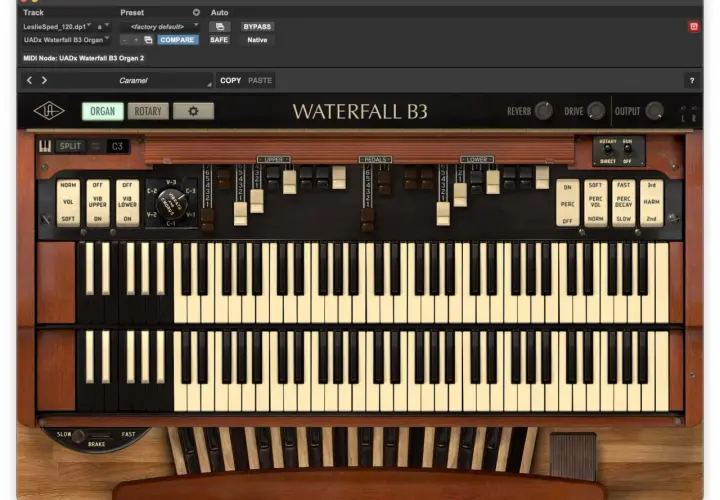Click the first brown UPPER drawbar
The width and height of the screenshot is (720, 500).
(207, 220)
